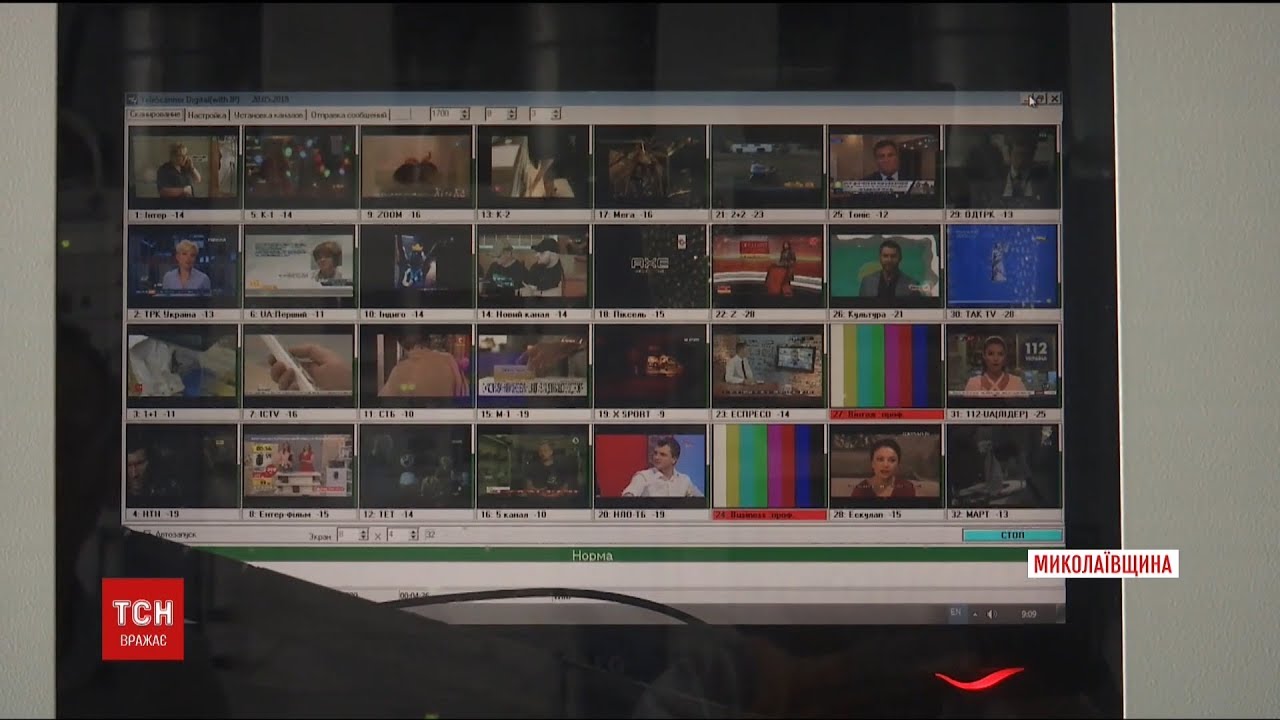Select the Мега channel thumbnail
Screen dimensions: 1280x720
(x=650, y=167)
